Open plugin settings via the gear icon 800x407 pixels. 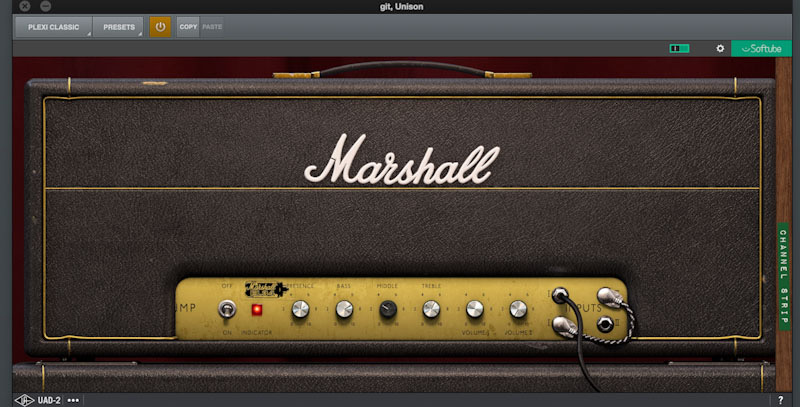click(x=720, y=48)
